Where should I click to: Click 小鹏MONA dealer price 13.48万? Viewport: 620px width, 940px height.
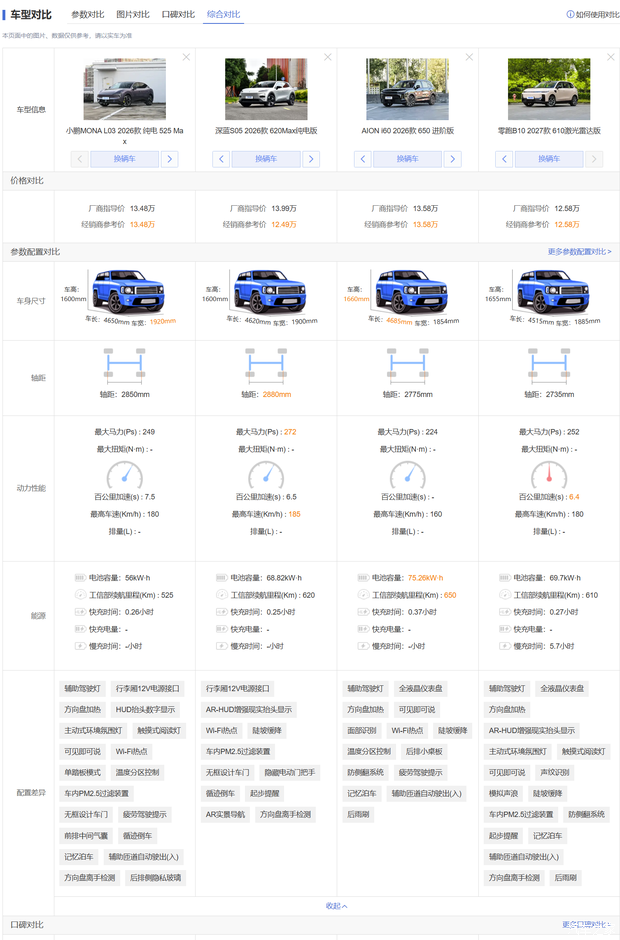(142, 224)
